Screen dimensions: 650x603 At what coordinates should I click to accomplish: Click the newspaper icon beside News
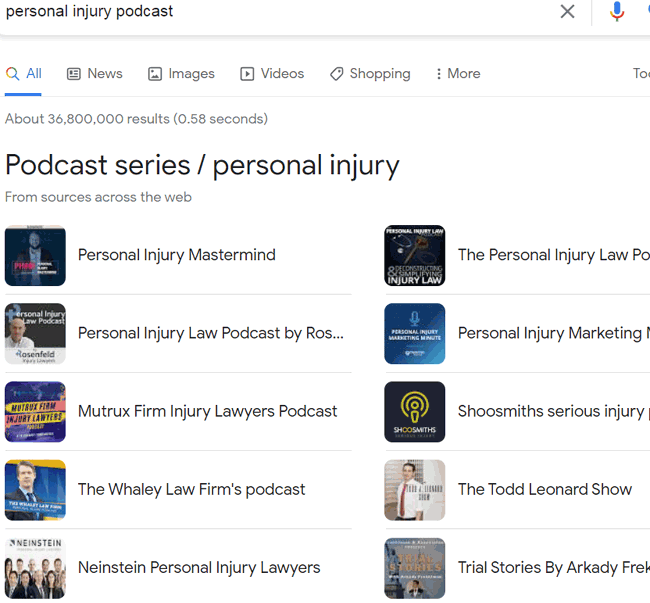tap(74, 74)
